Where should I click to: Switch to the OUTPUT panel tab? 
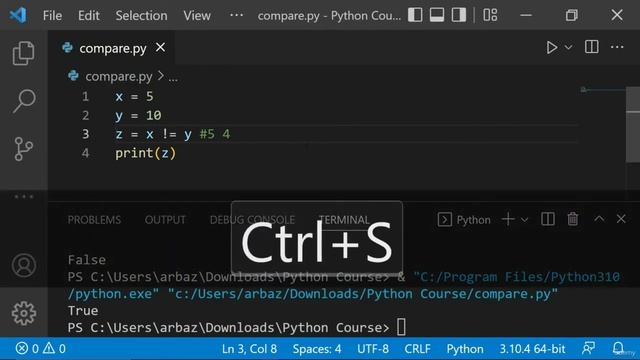(165, 220)
